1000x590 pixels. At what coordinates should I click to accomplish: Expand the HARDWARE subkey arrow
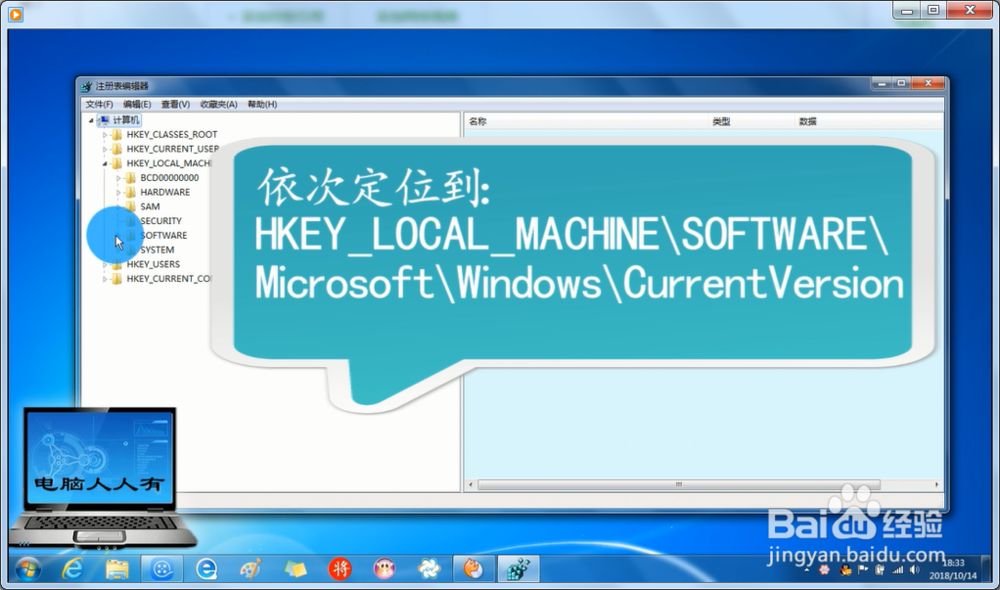pos(119,192)
